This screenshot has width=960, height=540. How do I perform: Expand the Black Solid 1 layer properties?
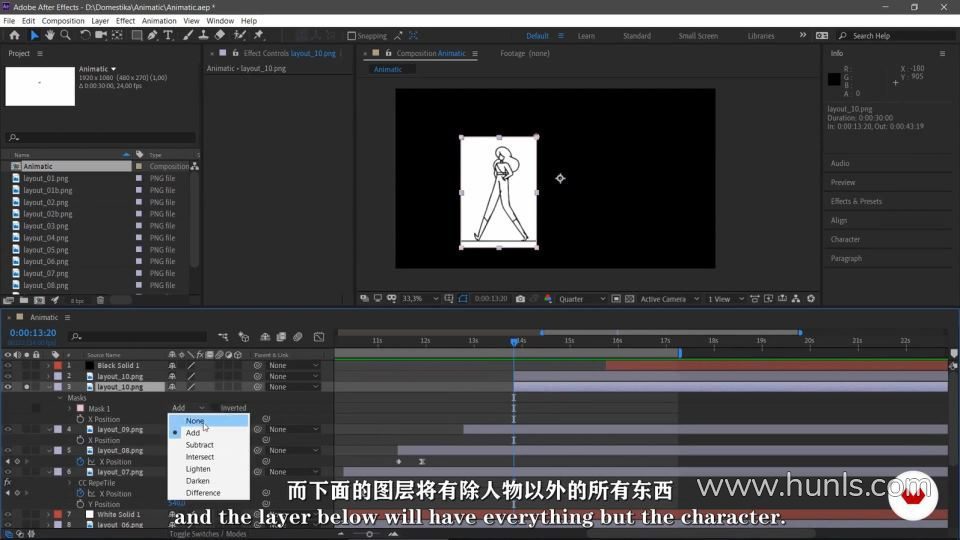(48, 366)
